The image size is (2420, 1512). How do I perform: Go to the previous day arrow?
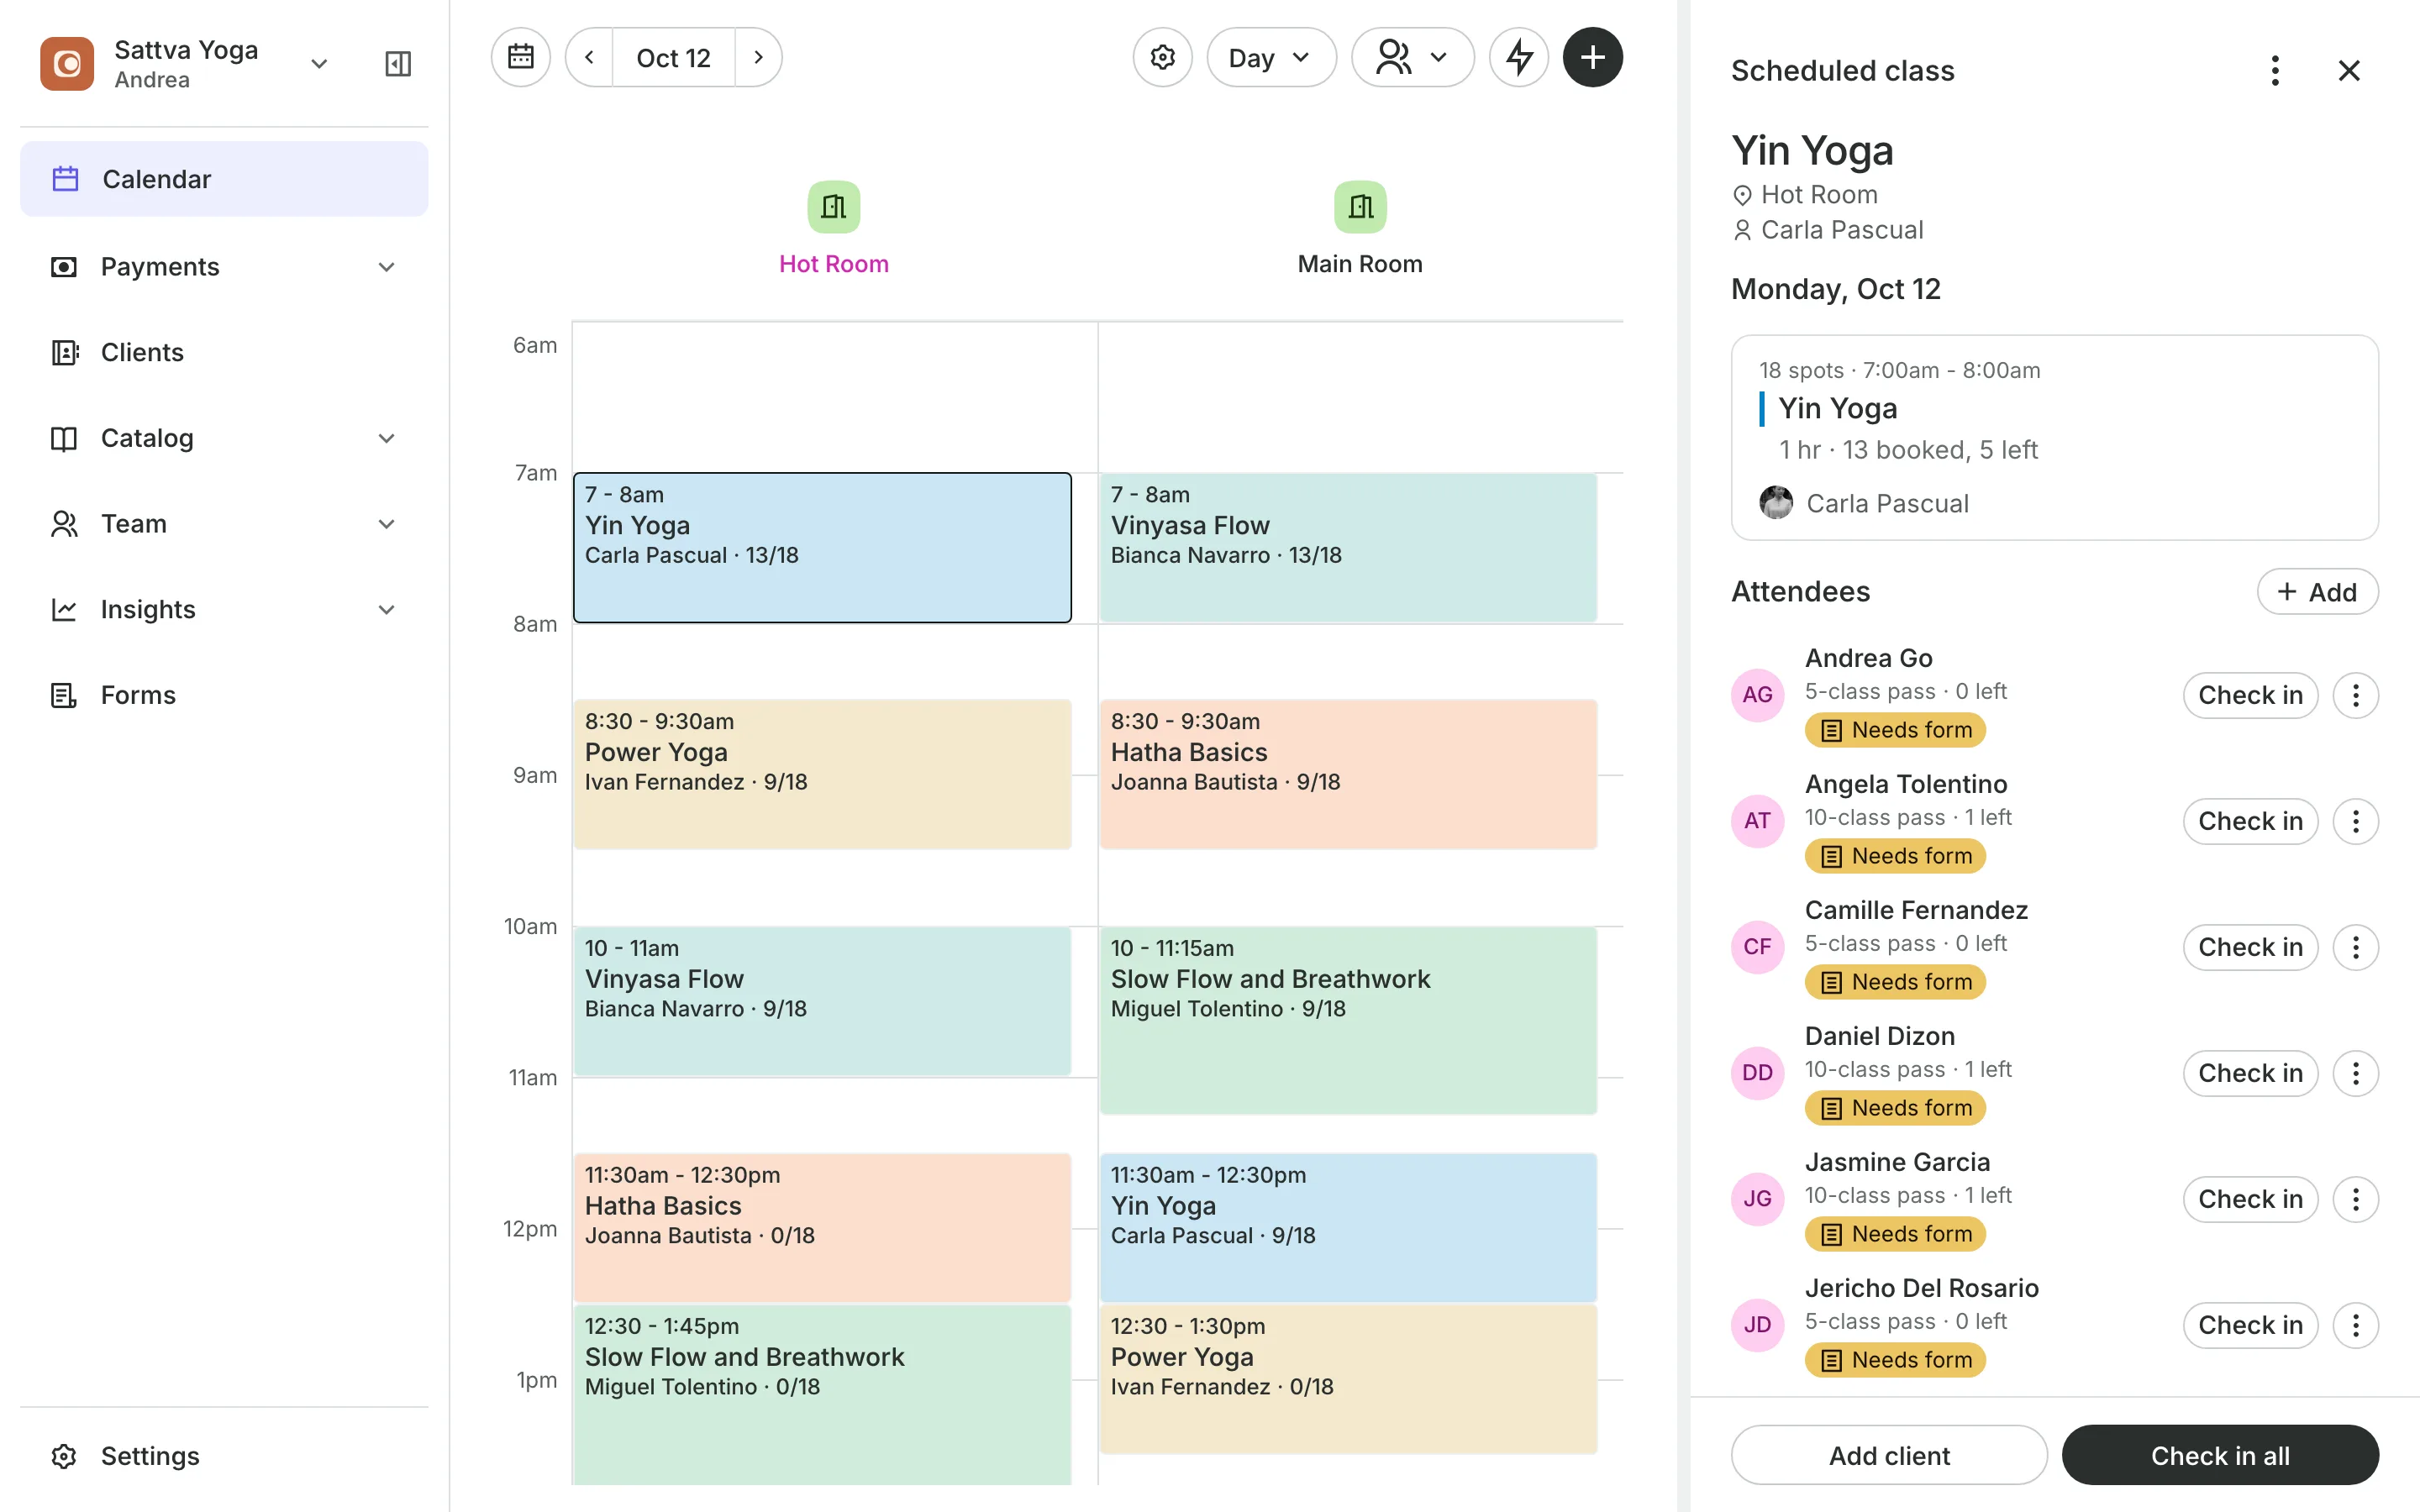[590, 57]
